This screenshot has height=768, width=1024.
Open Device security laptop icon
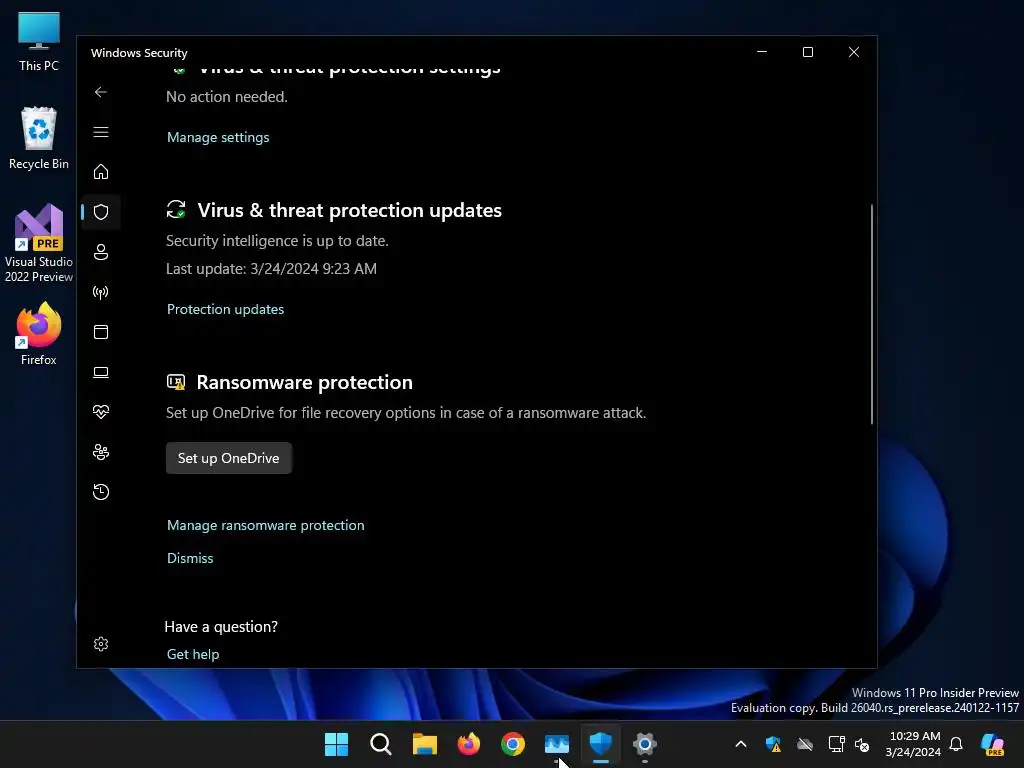[x=101, y=372]
